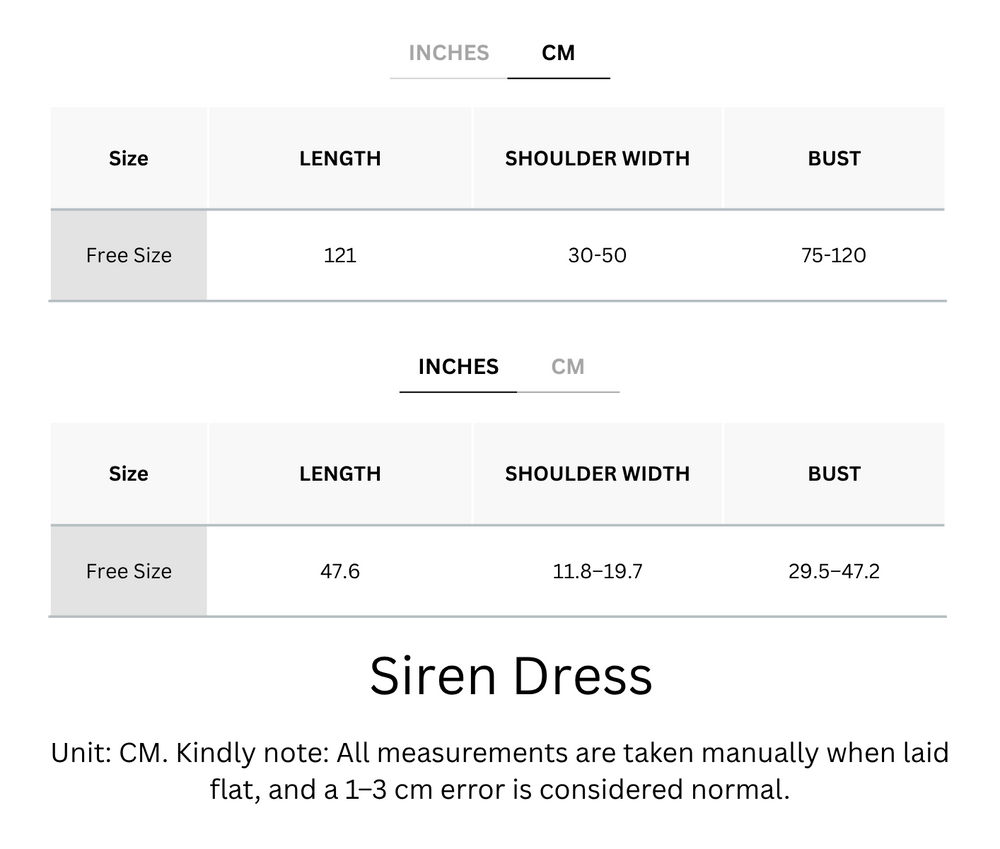Select the LENGTH header of the CM table

pyautogui.click(x=340, y=158)
